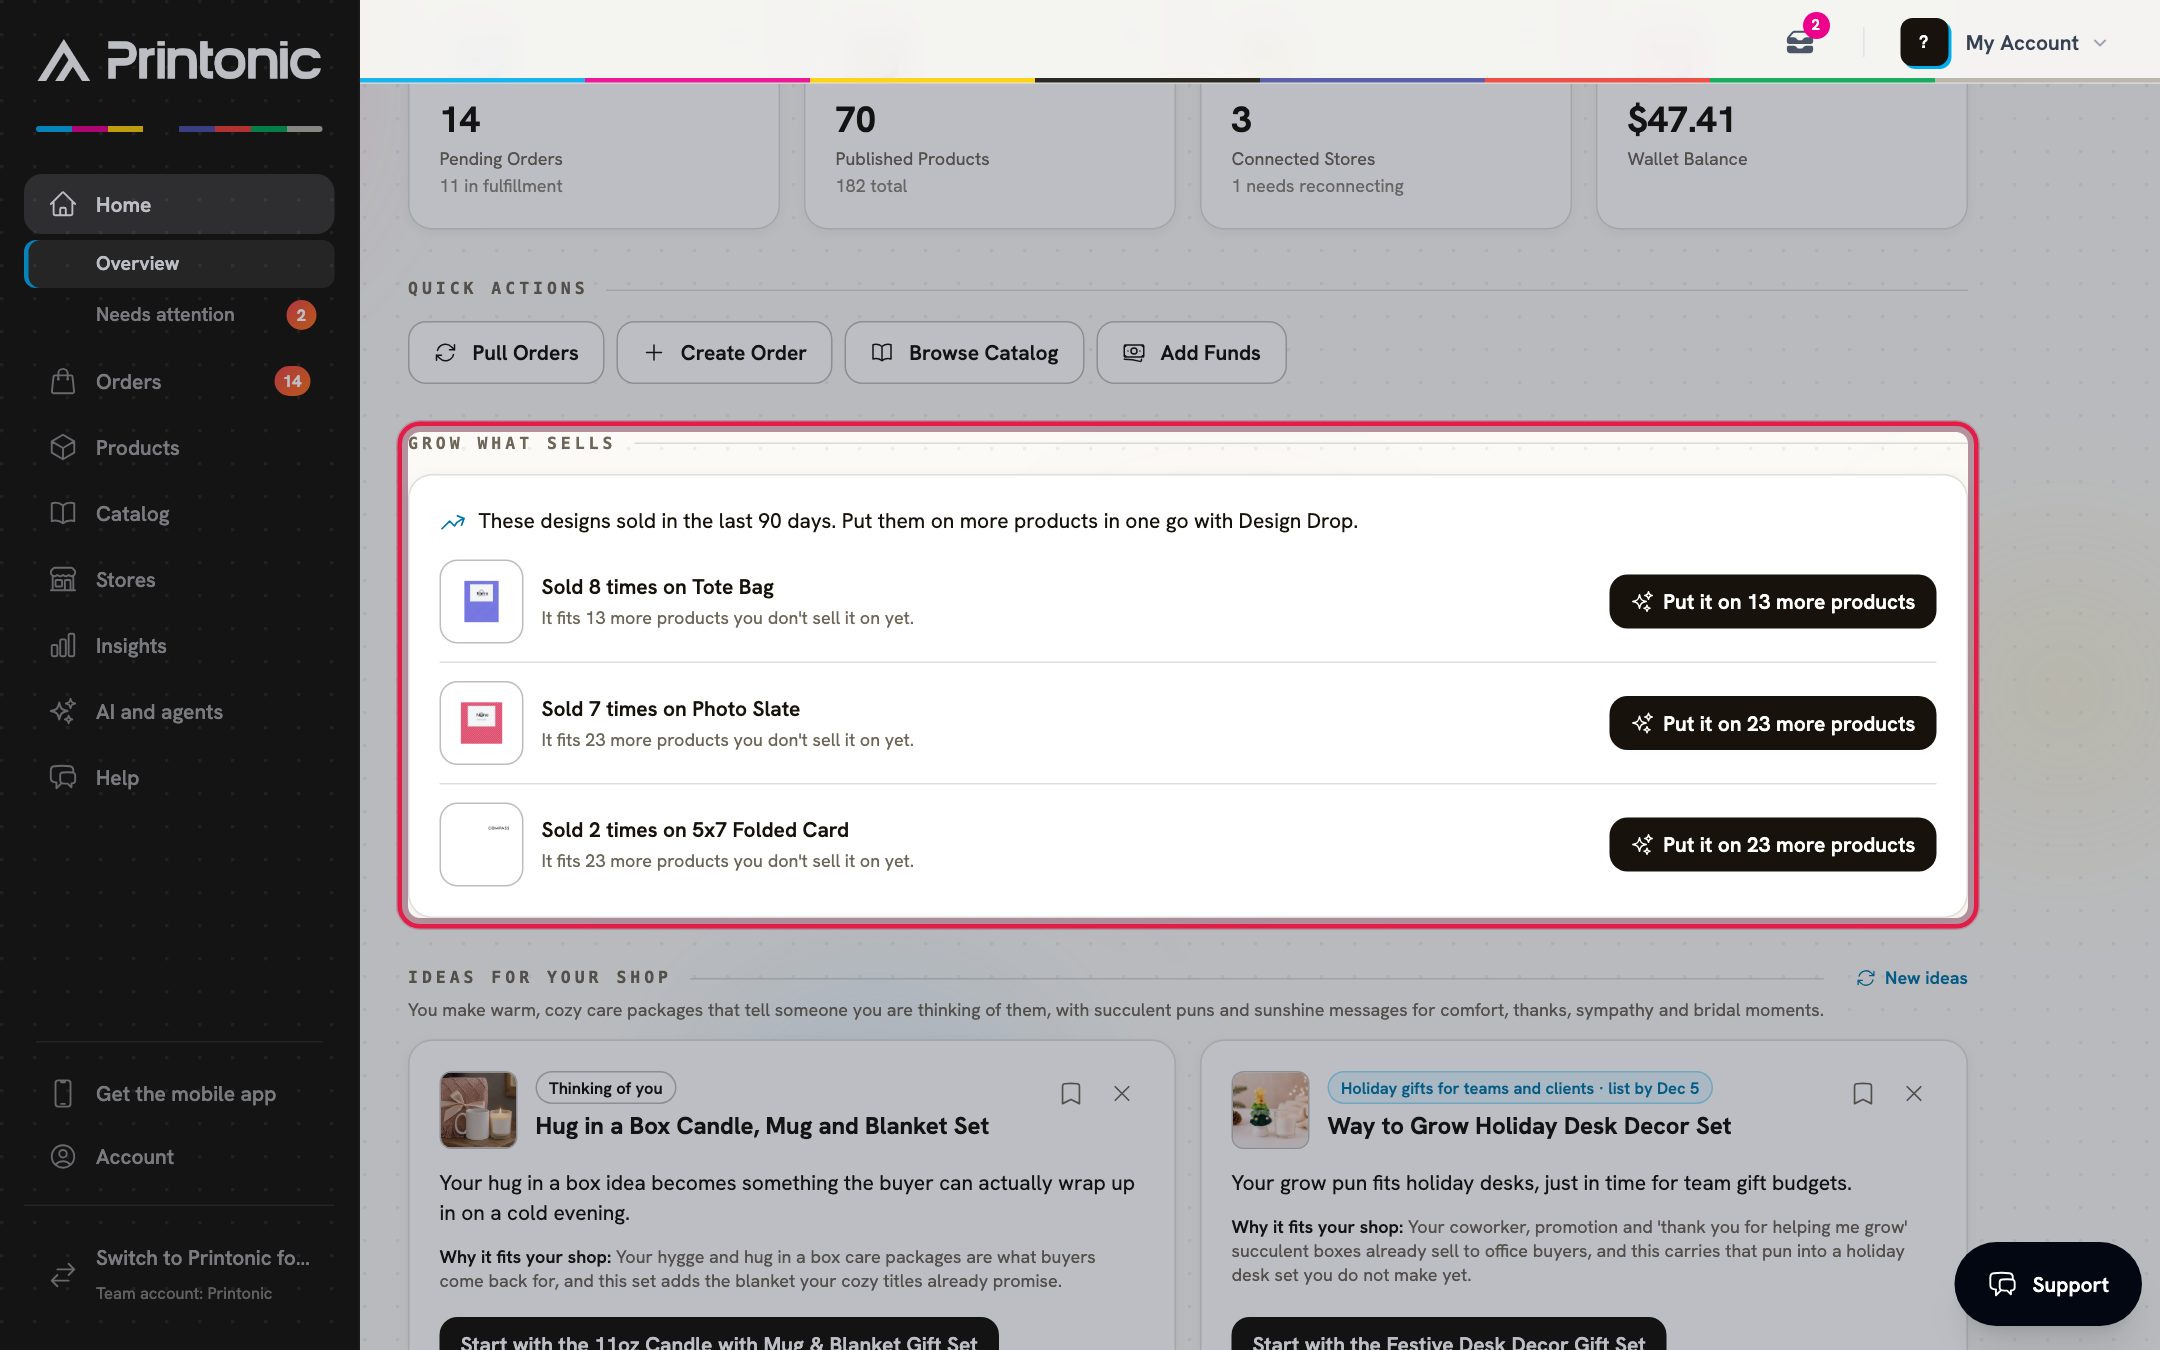Click the question mark avatar icon
This screenshot has width=2160, height=1350.
1923,43
